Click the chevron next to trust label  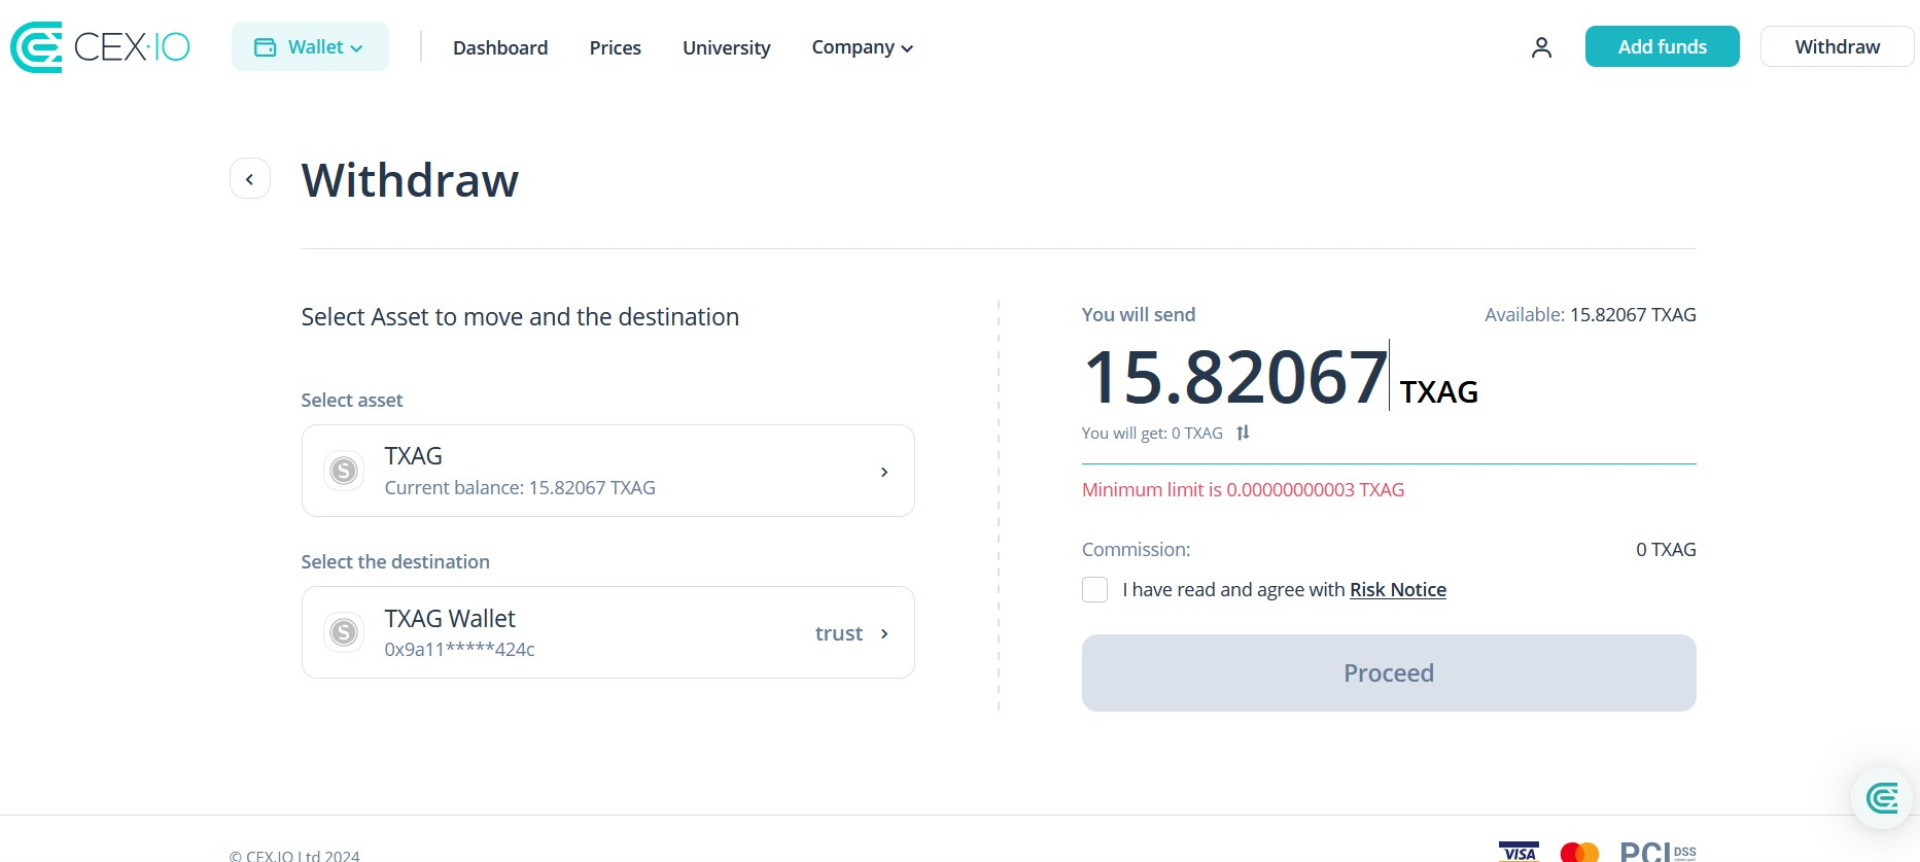(884, 634)
